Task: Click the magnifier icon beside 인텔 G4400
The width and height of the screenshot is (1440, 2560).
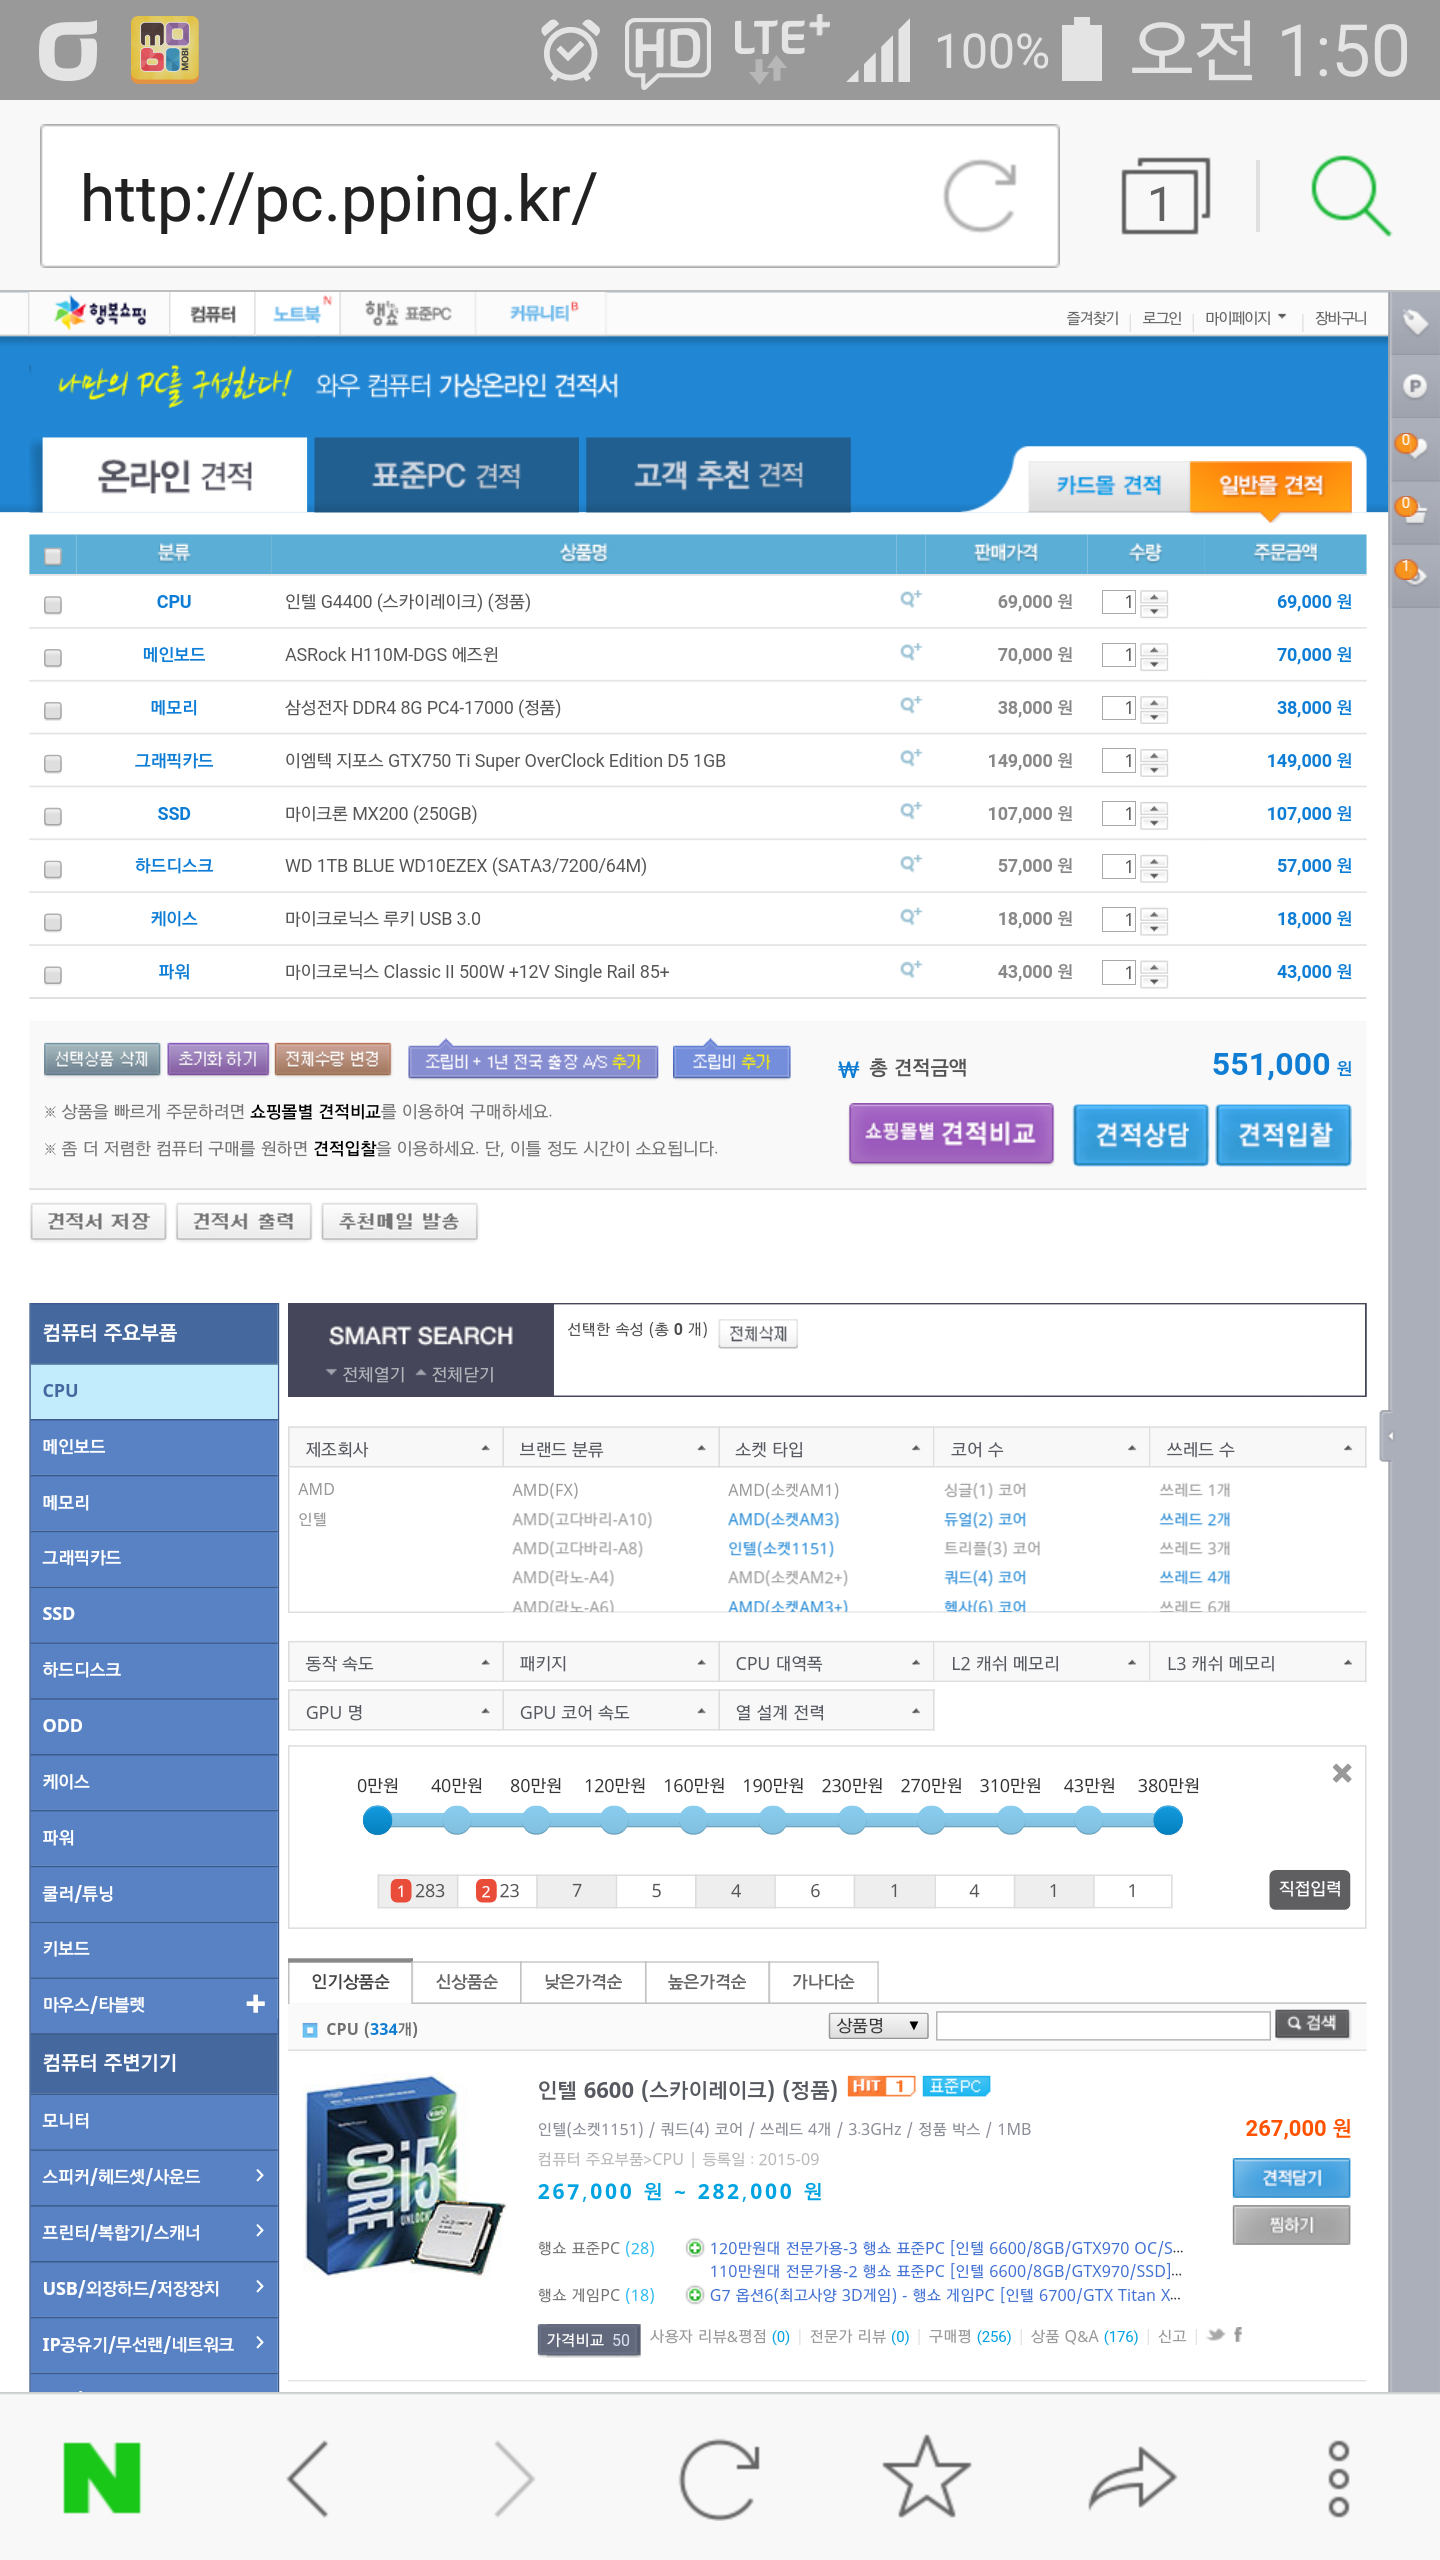Action: coord(910,600)
